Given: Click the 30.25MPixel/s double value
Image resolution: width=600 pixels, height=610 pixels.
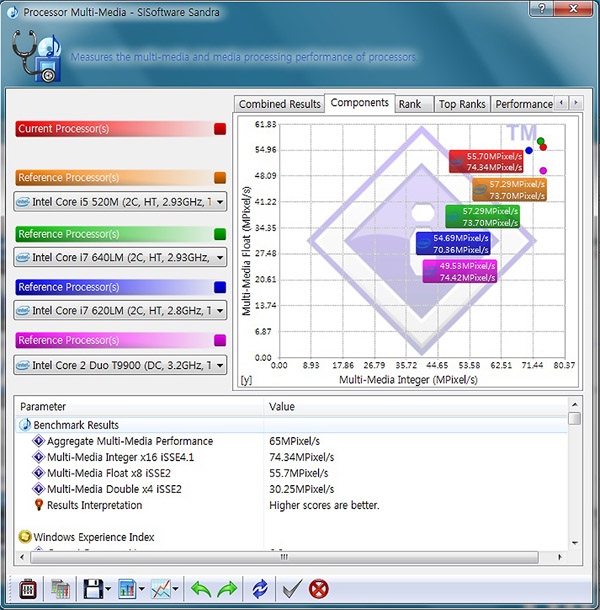Looking at the screenshot, I should pos(302,489).
